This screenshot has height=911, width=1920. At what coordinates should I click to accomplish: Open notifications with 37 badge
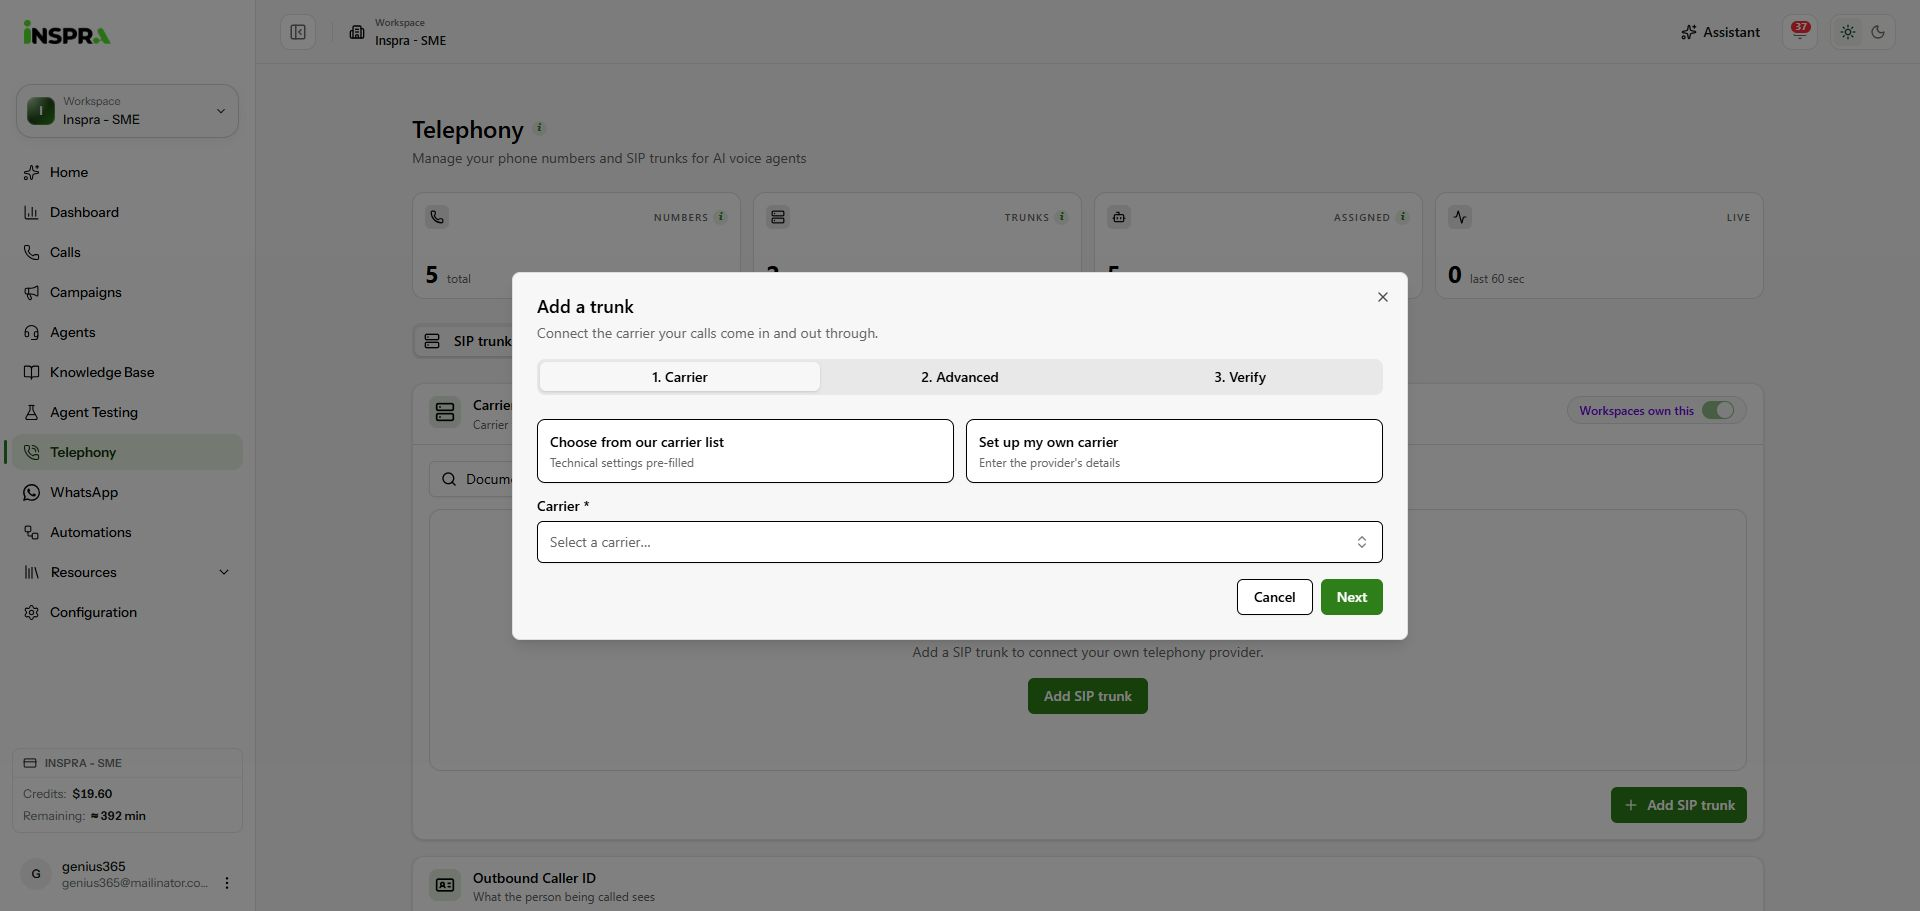(x=1800, y=32)
